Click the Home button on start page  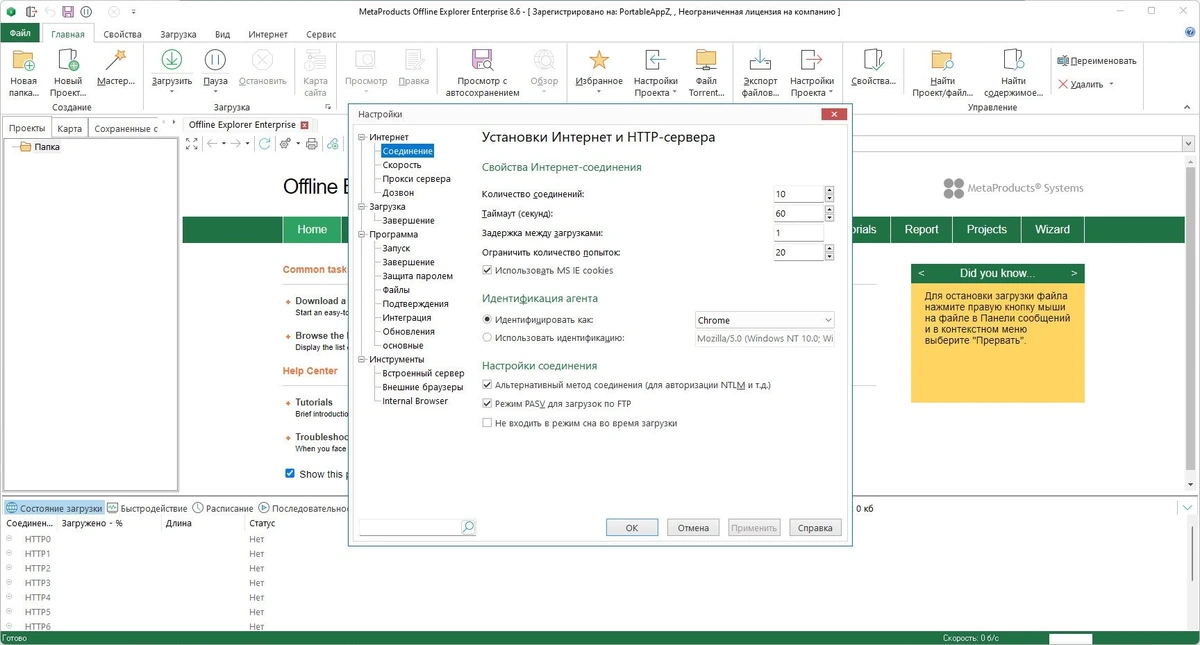point(312,229)
